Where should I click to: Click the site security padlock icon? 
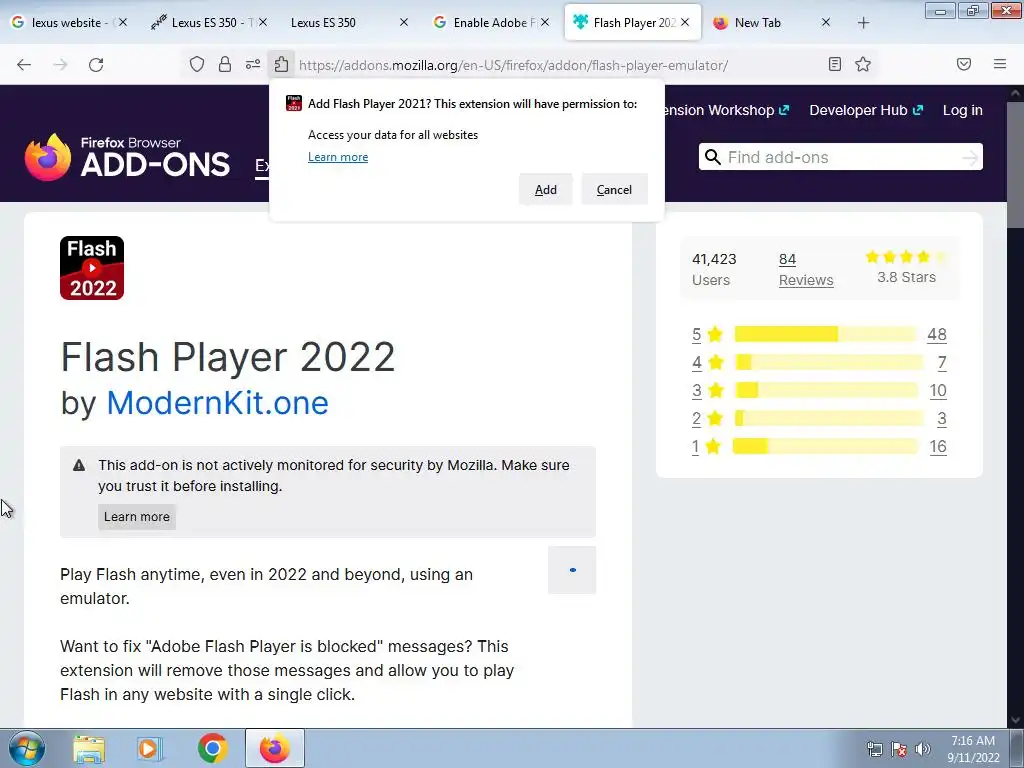click(225, 64)
